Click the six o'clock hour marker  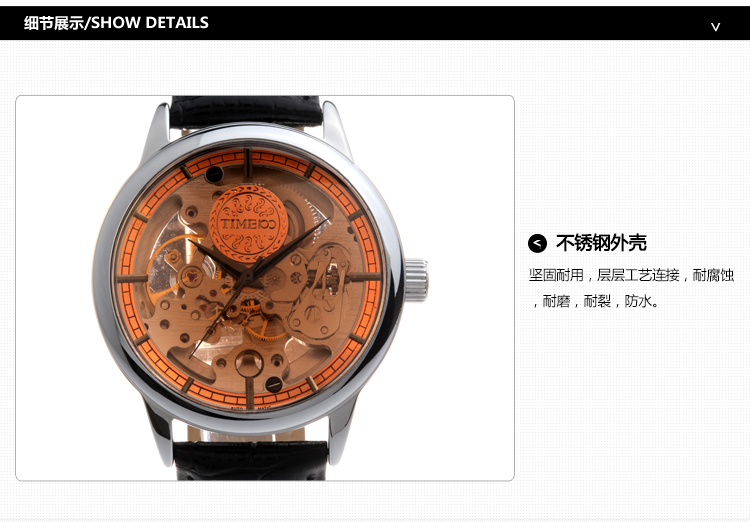[249, 392]
